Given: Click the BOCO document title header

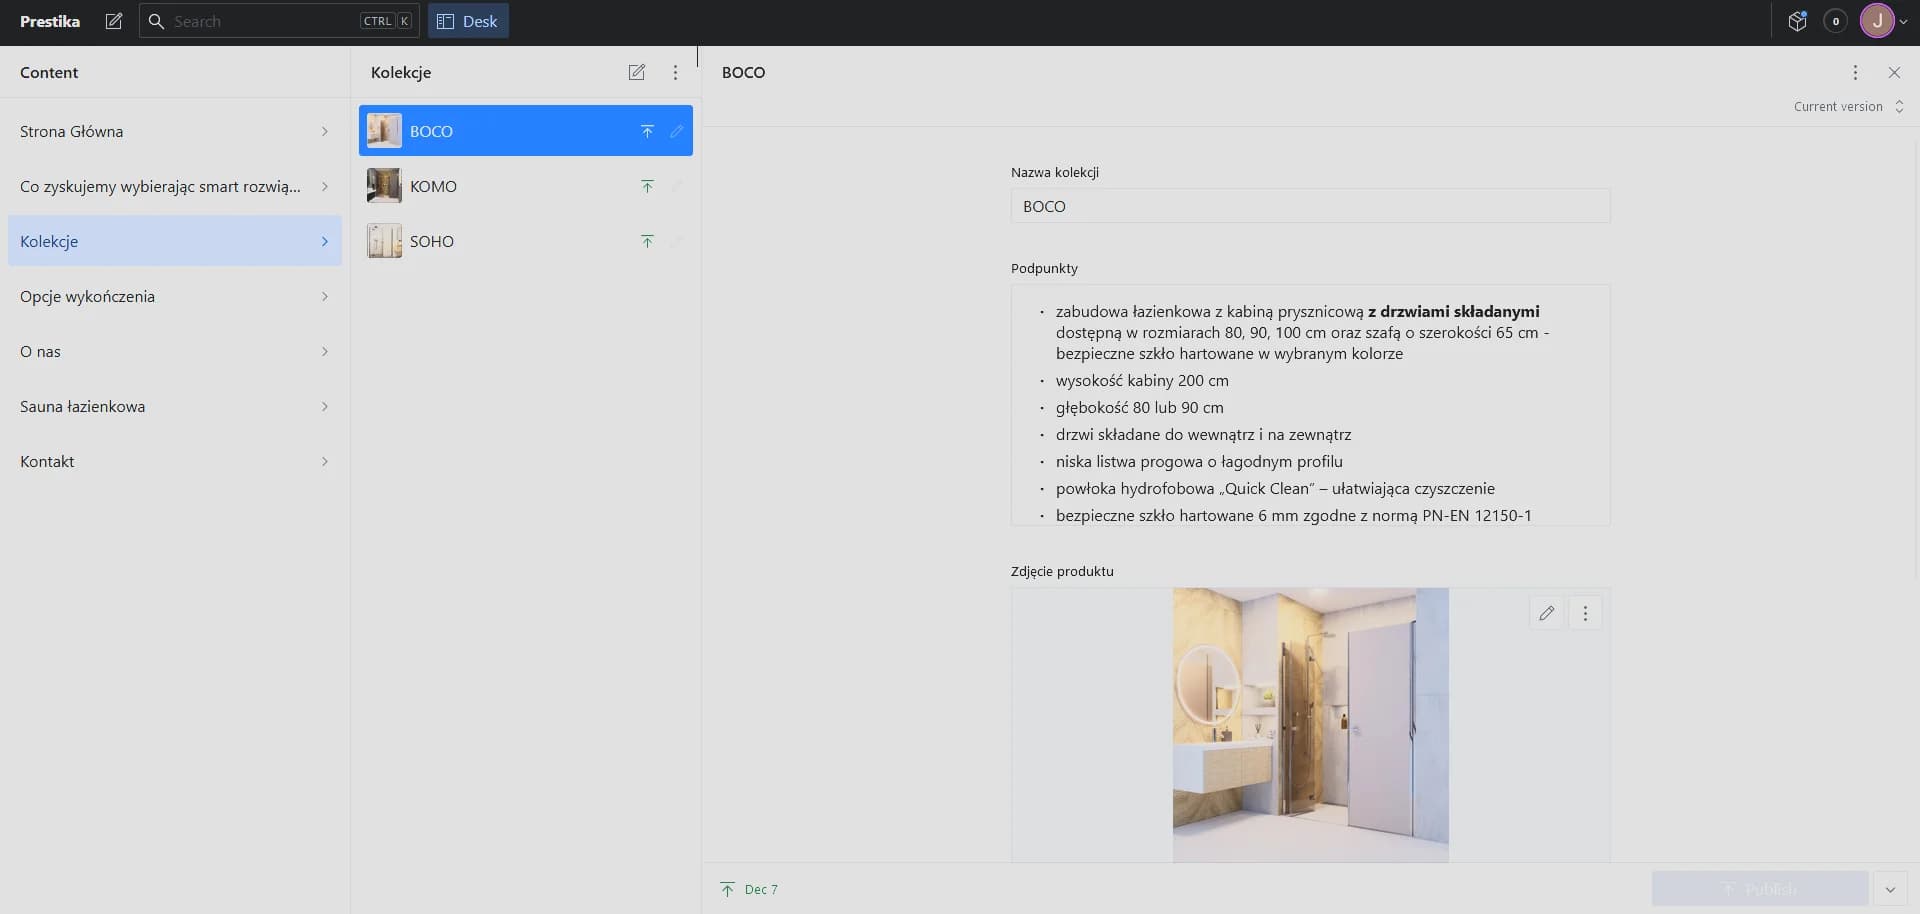Looking at the screenshot, I should [x=743, y=72].
